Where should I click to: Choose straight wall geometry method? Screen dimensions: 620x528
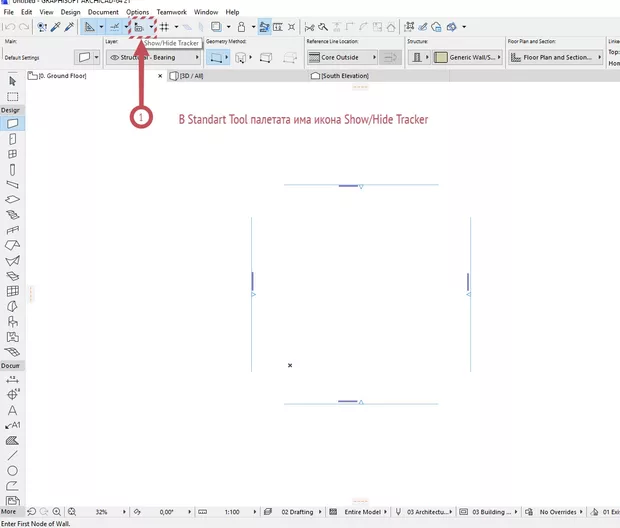tap(216, 58)
